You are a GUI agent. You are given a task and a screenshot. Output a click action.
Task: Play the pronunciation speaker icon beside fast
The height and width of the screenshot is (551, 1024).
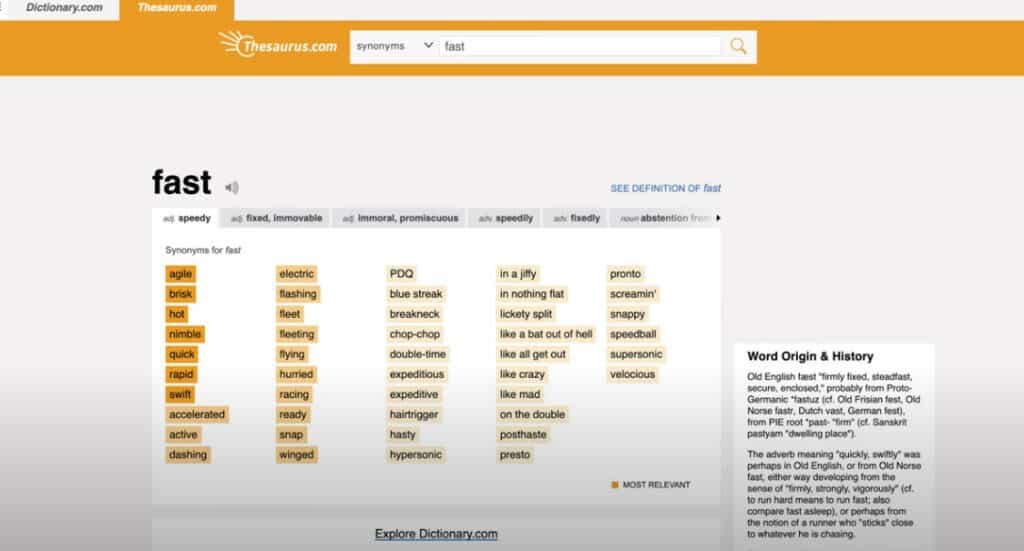coord(232,187)
